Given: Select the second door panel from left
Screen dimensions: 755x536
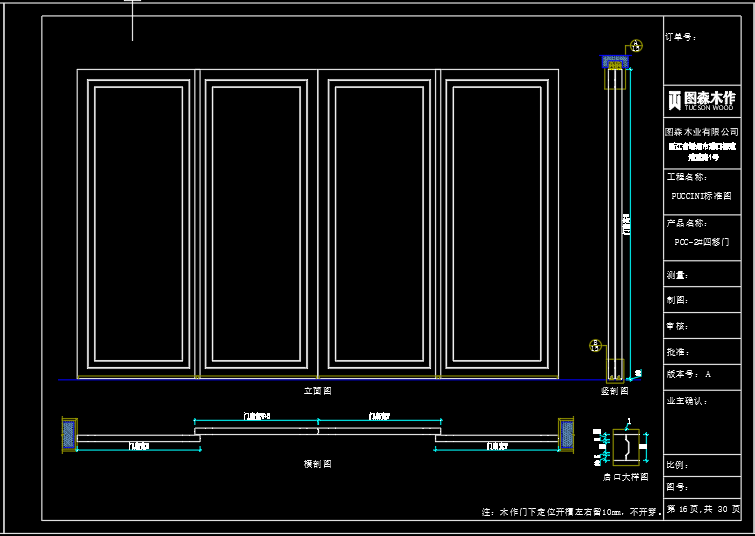Looking at the screenshot, I should (x=258, y=224).
